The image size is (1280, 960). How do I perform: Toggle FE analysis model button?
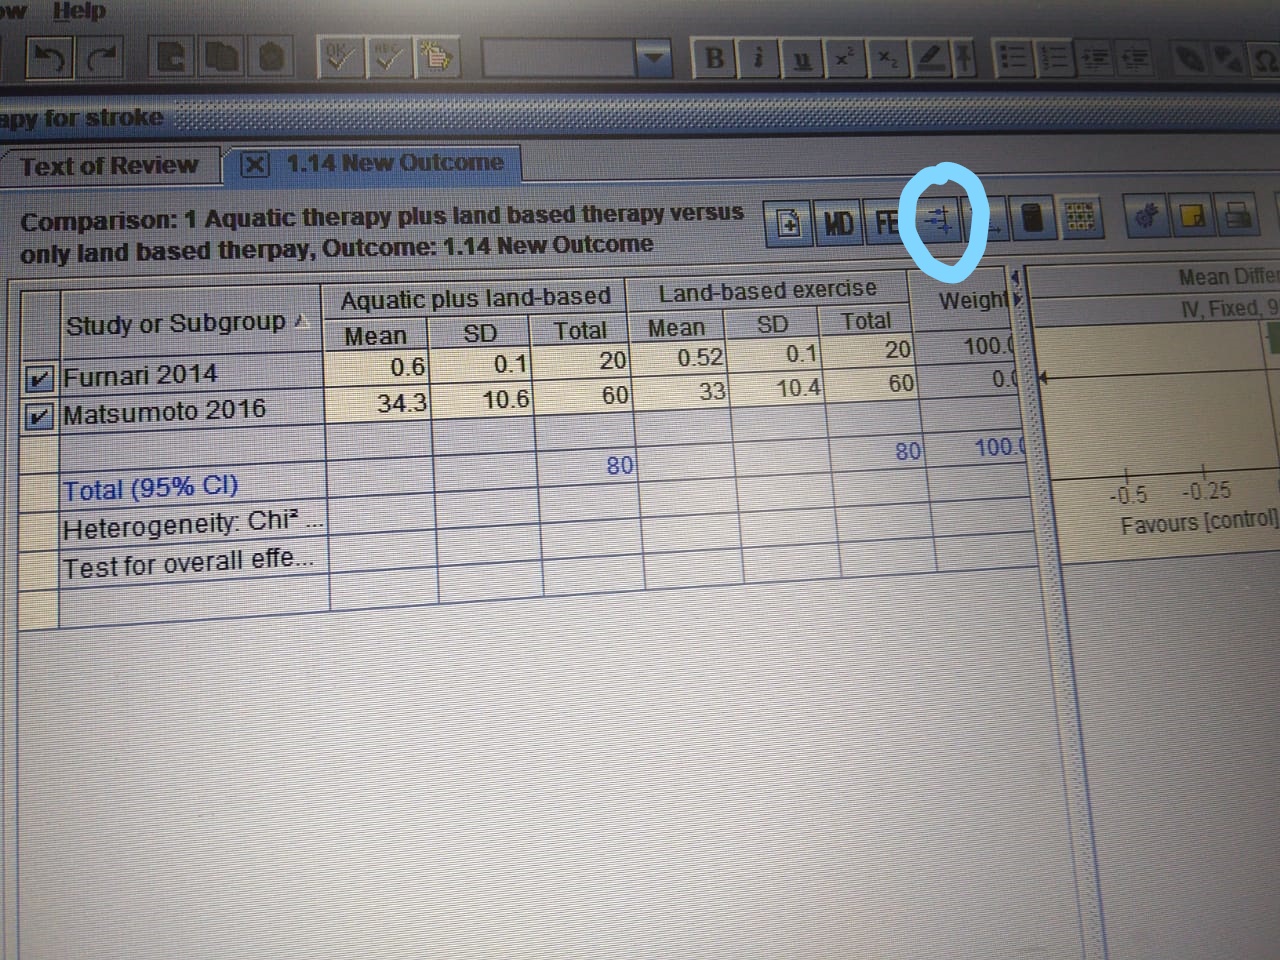coord(886,222)
